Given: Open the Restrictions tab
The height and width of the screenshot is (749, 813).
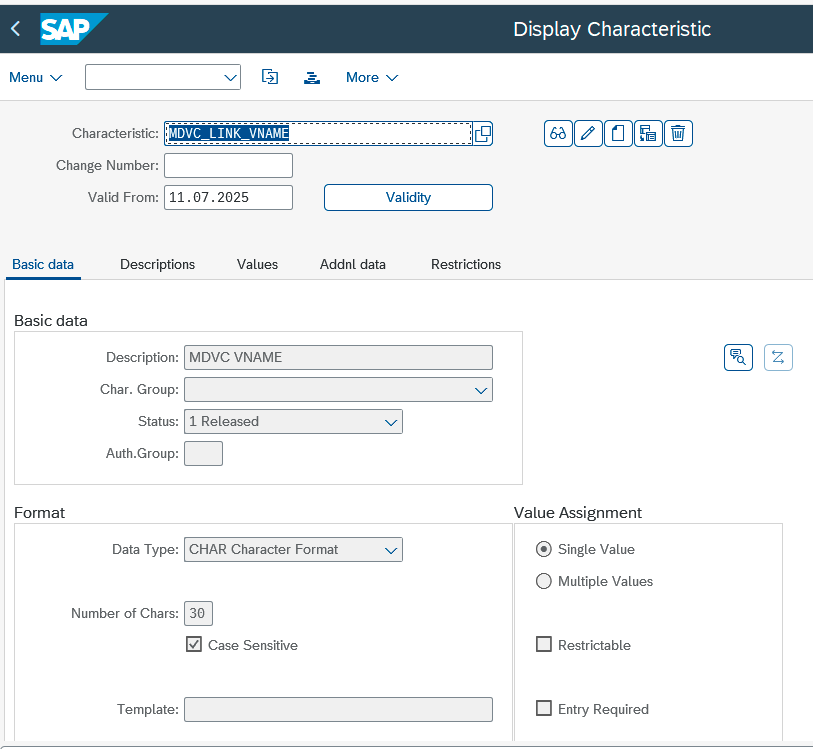Looking at the screenshot, I should click(x=466, y=264).
